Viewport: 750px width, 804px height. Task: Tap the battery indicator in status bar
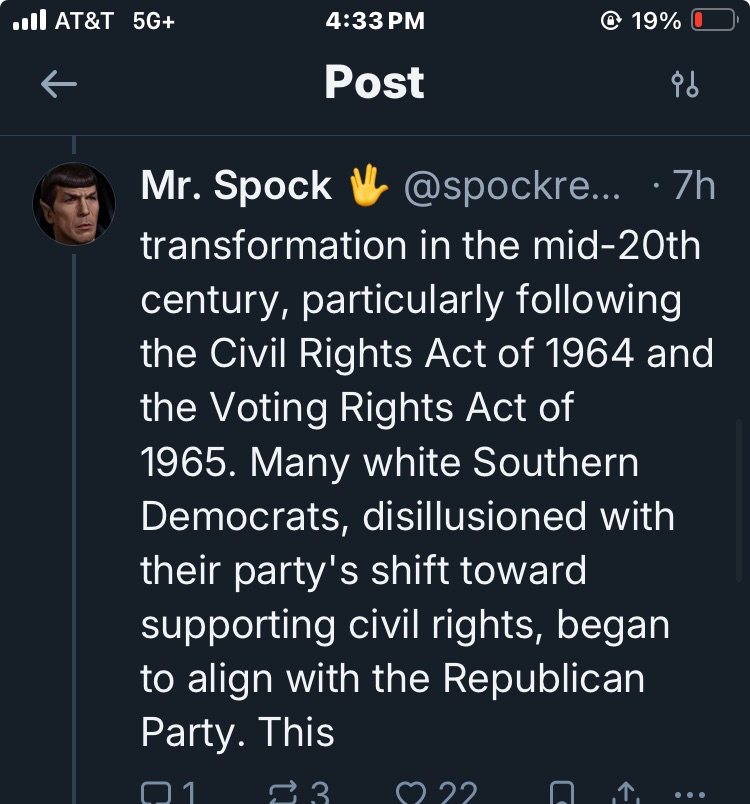713,21
